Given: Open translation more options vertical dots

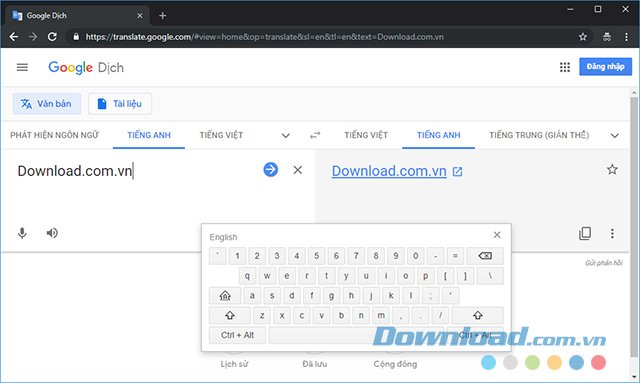Looking at the screenshot, I should pyautogui.click(x=612, y=233).
